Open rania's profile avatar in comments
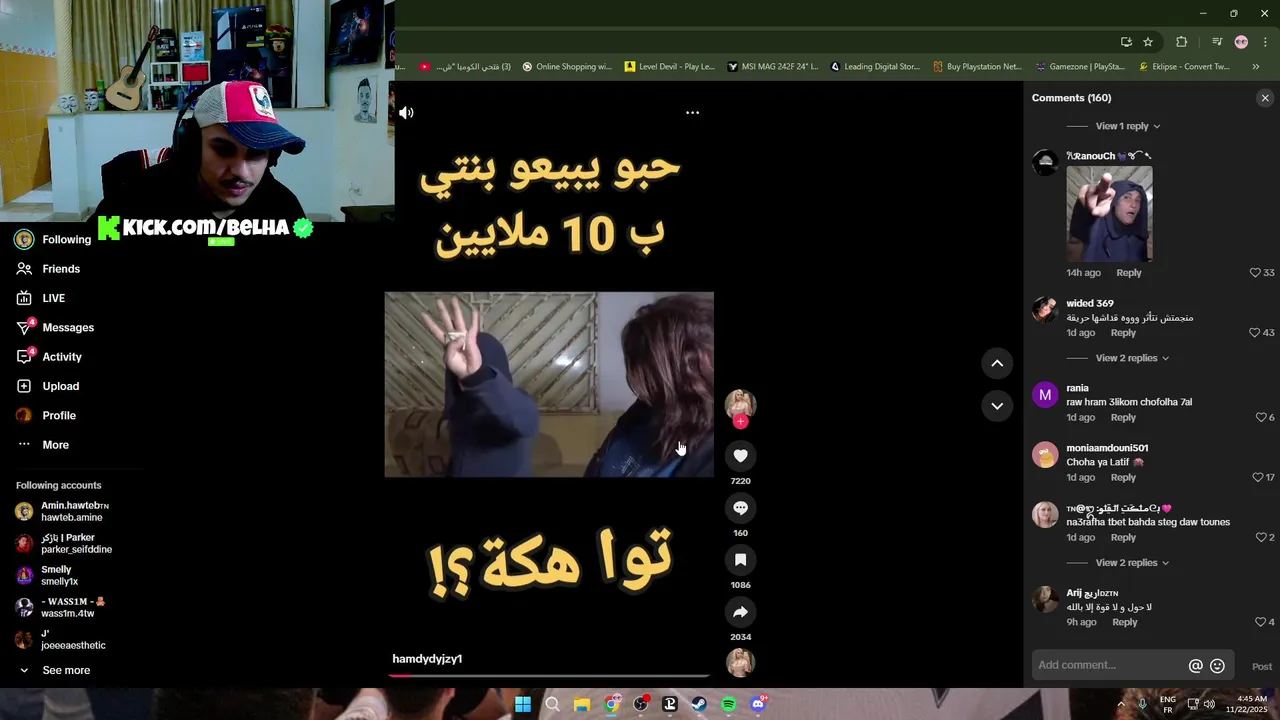 pos(1045,395)
